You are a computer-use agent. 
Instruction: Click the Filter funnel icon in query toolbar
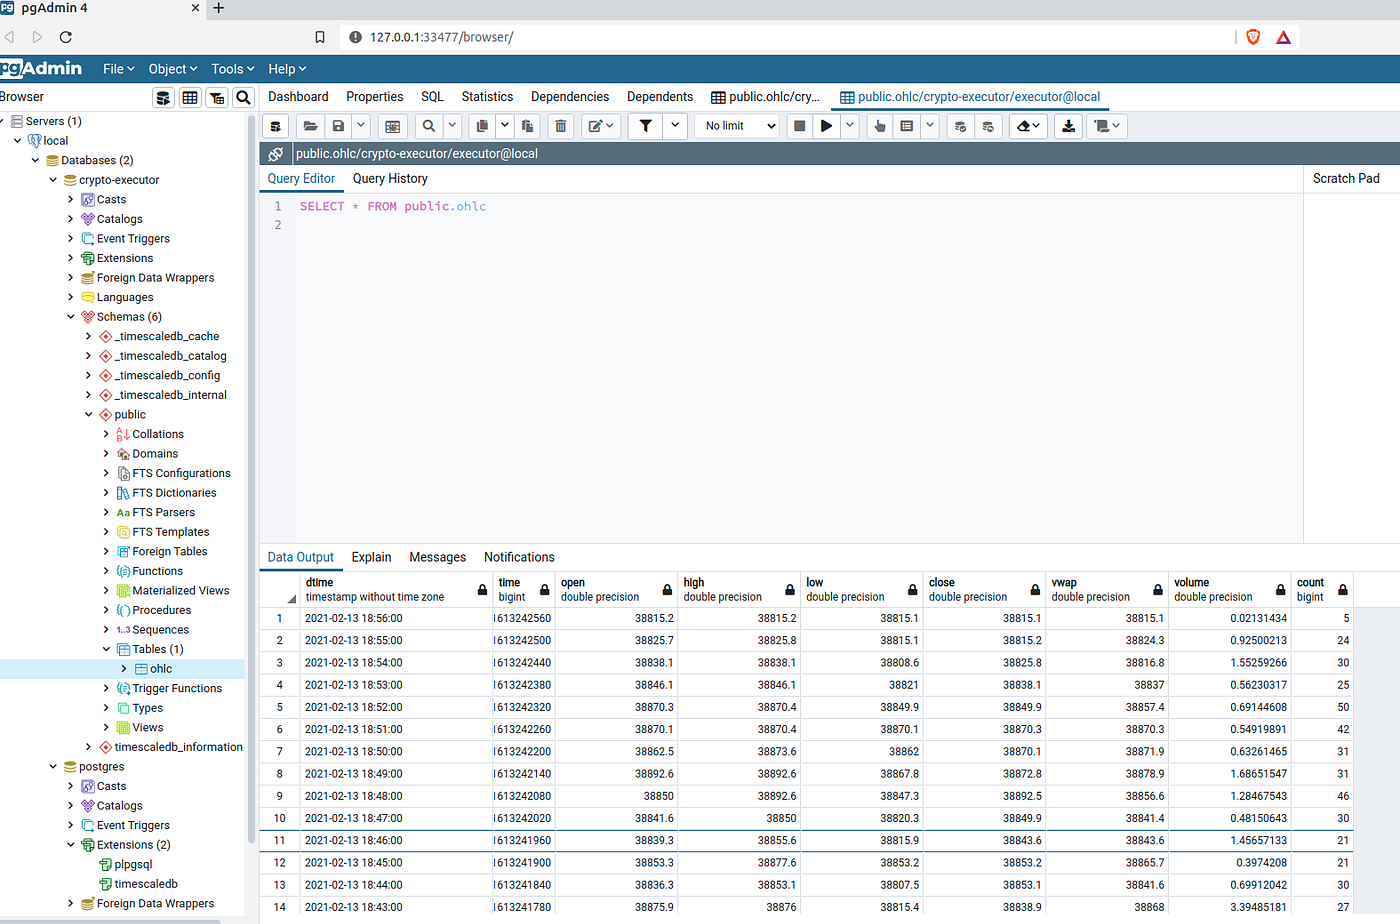click(646, 126)
